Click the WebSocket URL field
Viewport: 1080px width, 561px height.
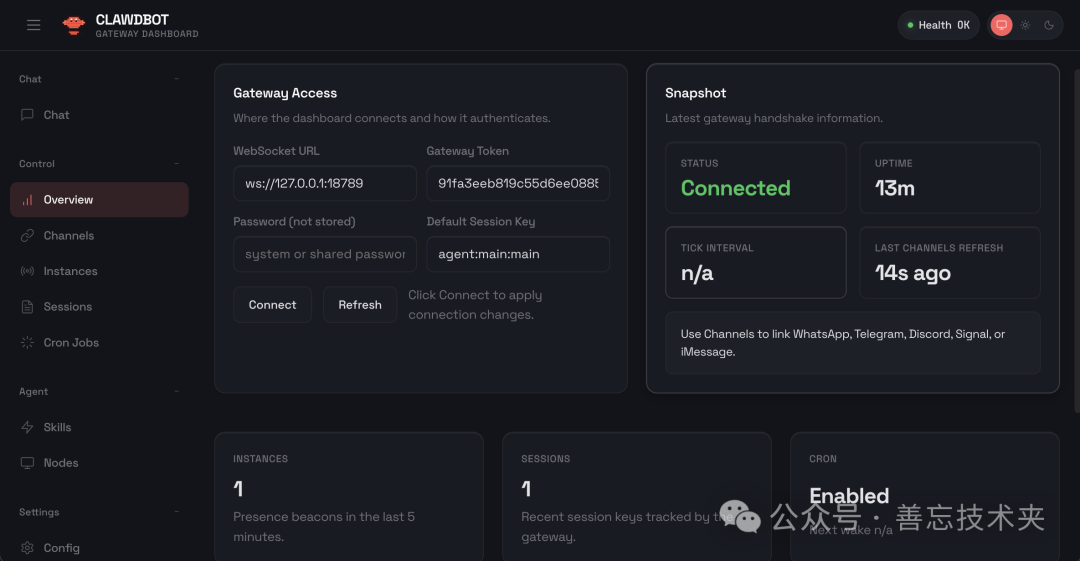pyautogui.click(x=325, y=184)
